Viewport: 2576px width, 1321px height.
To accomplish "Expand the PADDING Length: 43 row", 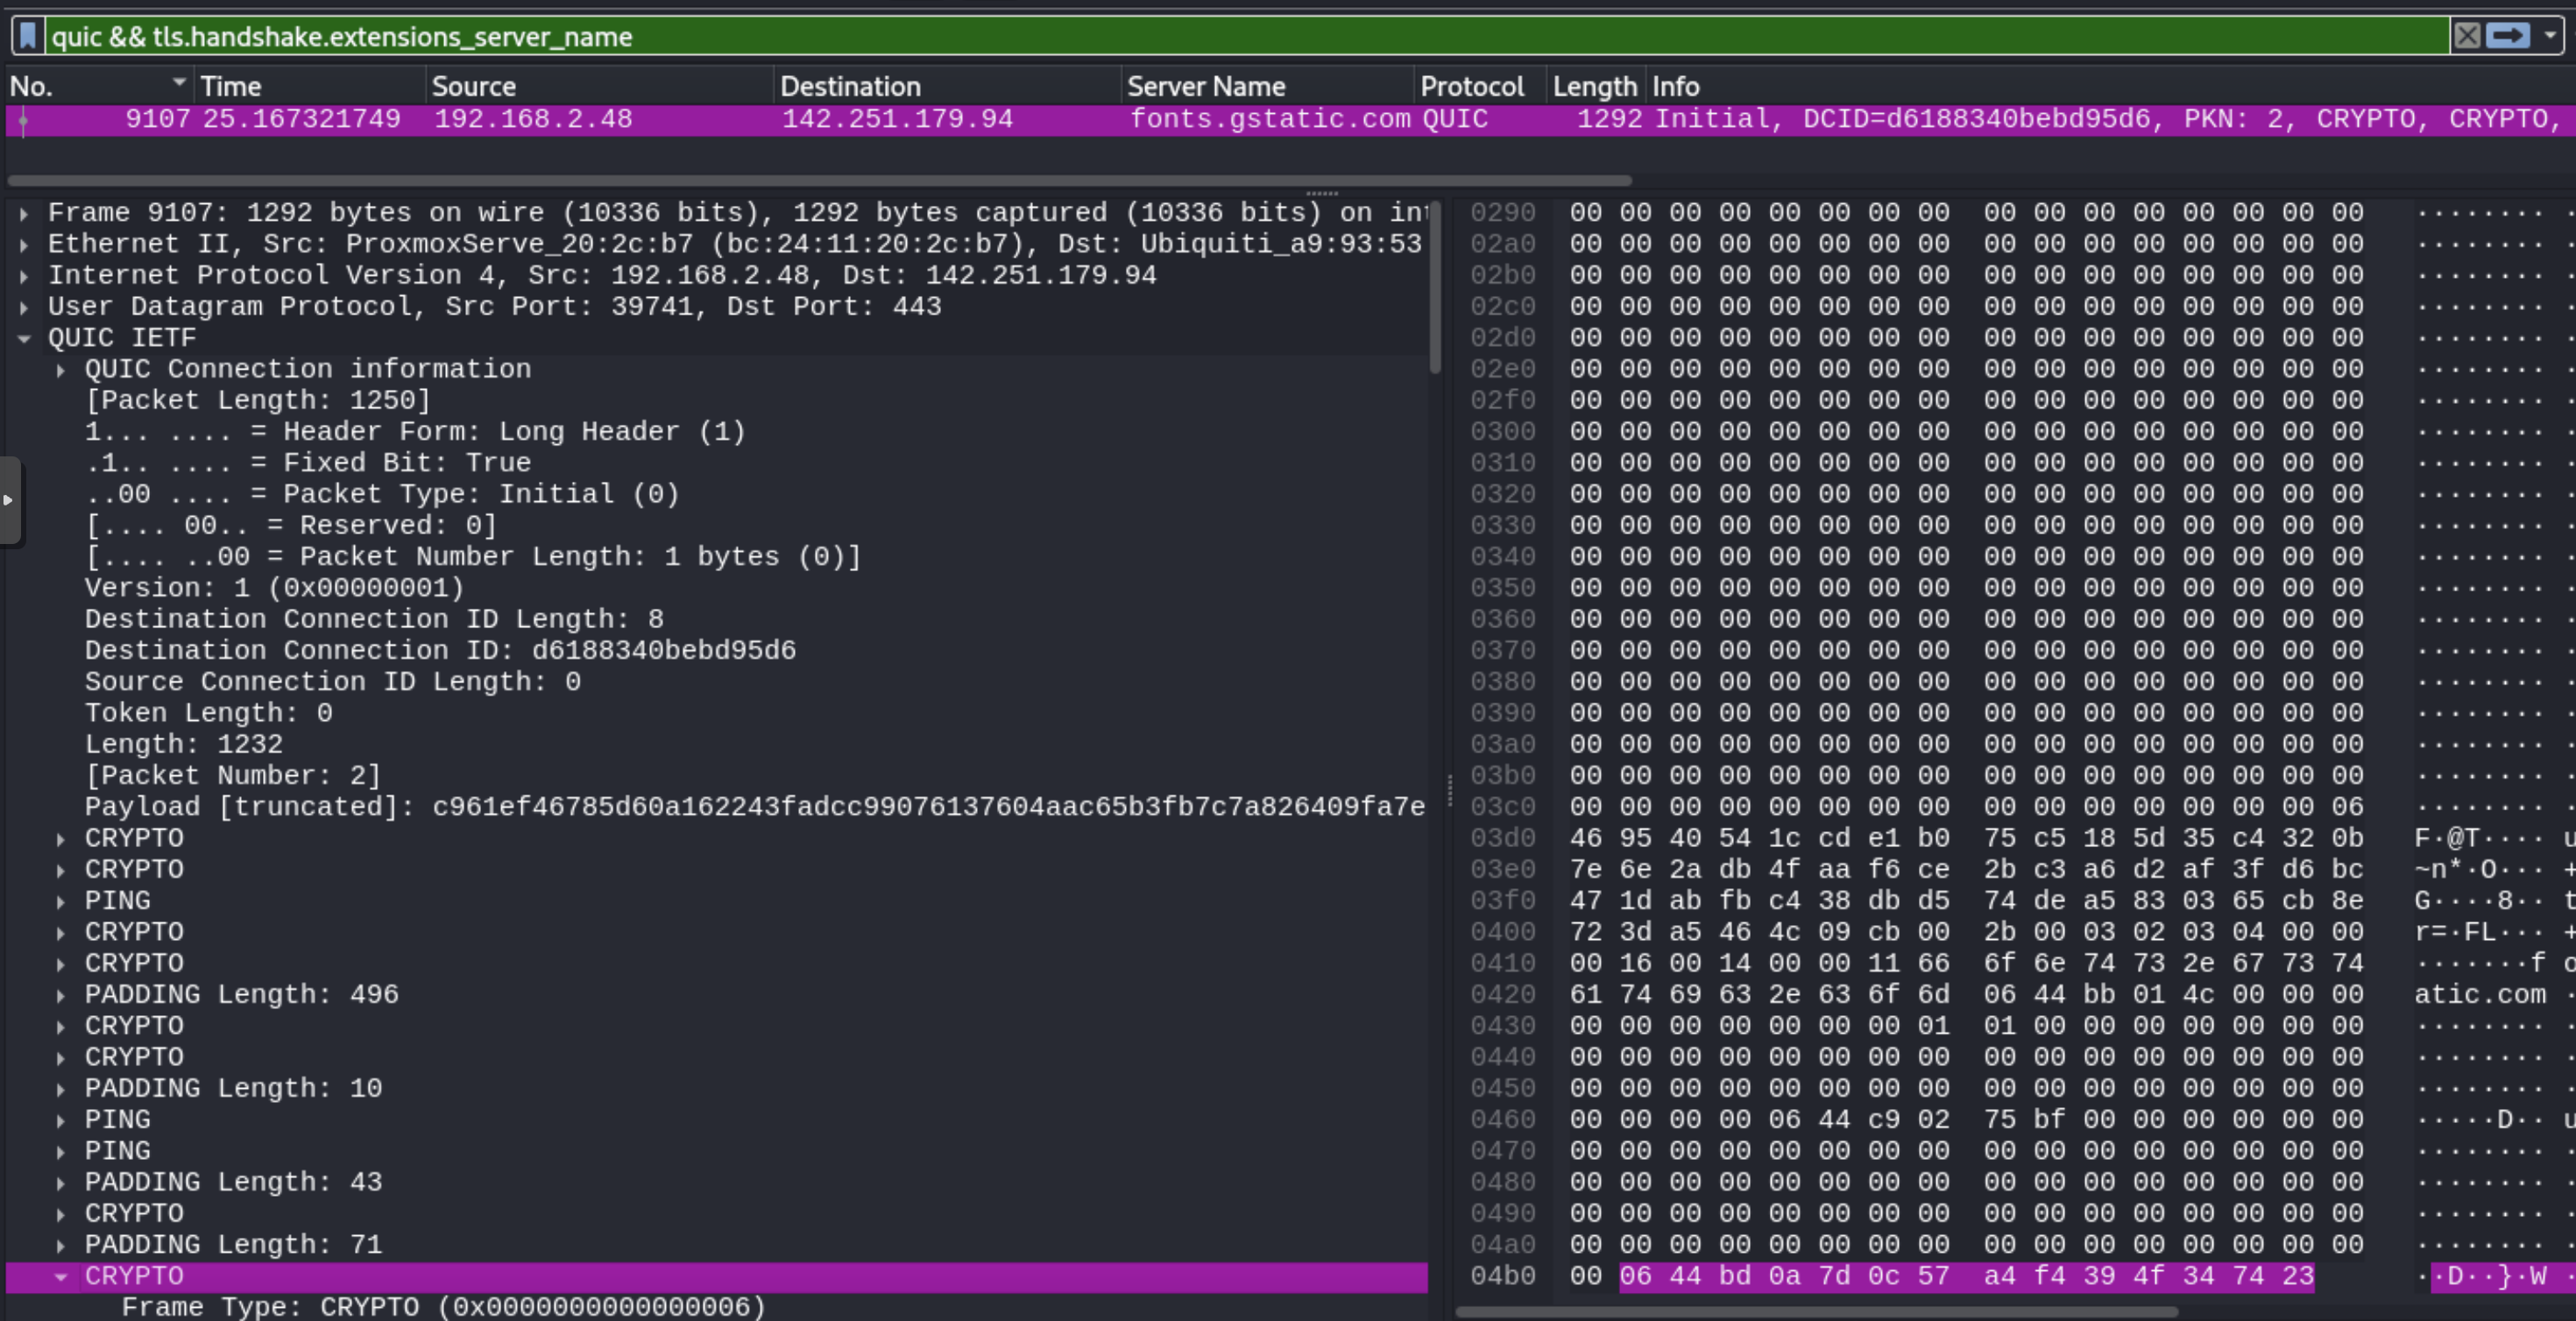I will click(61, 1182).
